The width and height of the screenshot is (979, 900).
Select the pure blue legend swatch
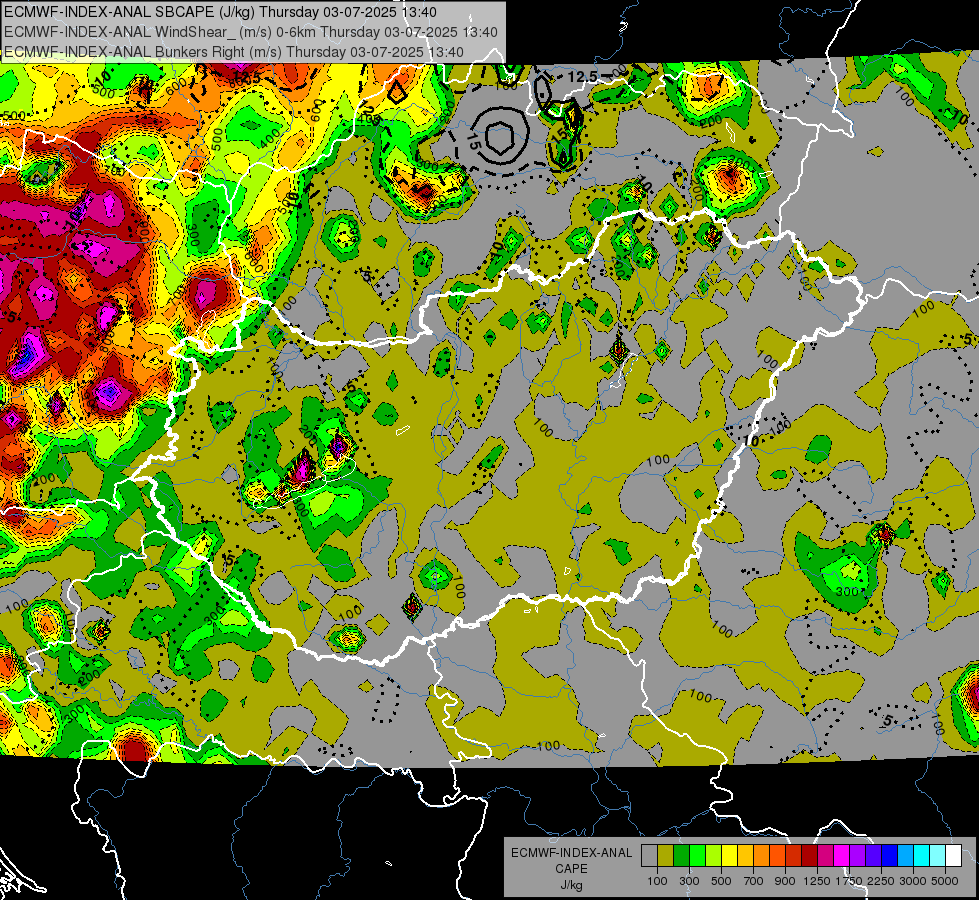pyautogui.click(x=890, y=856)
